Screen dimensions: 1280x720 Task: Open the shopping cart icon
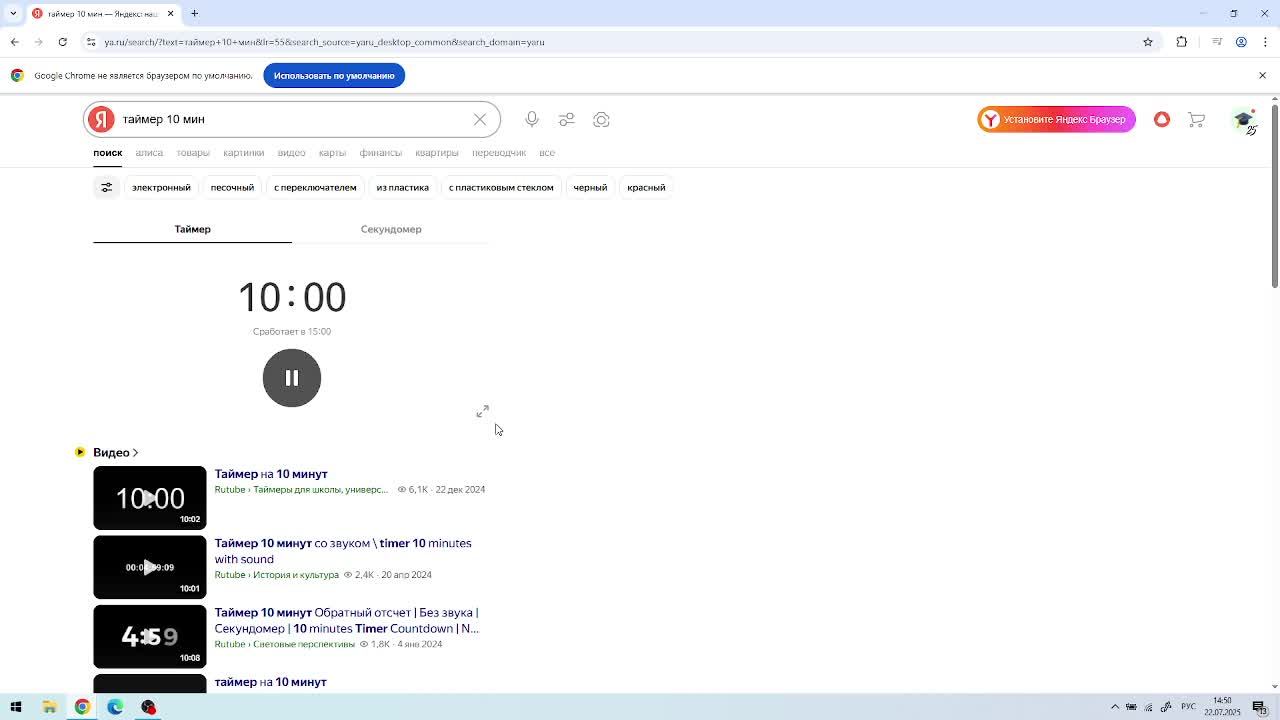pos(1196,119)
